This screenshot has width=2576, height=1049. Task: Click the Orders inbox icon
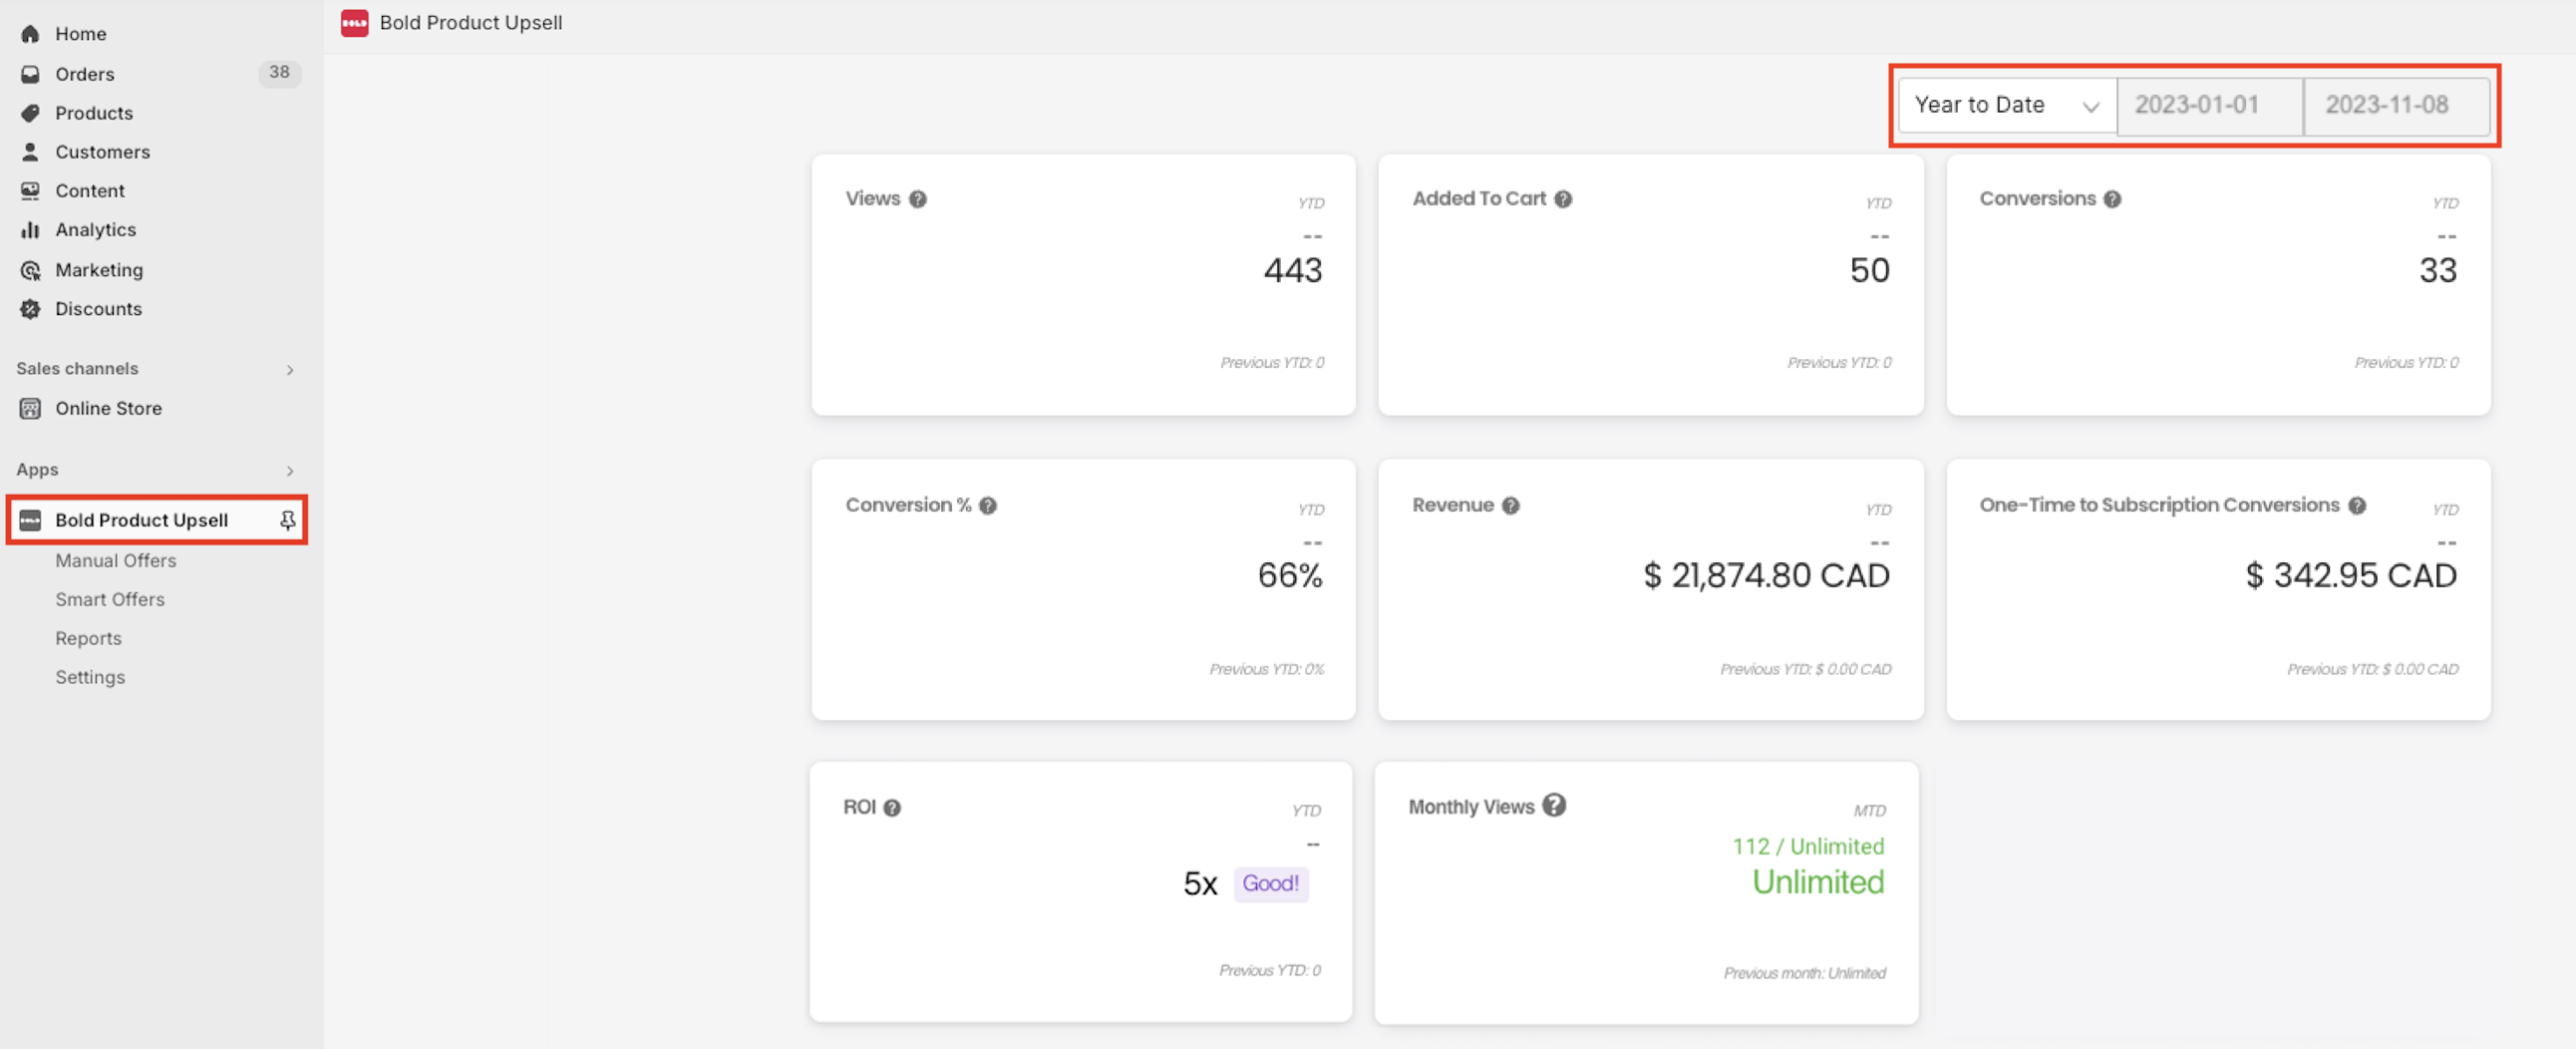[30, 74]
